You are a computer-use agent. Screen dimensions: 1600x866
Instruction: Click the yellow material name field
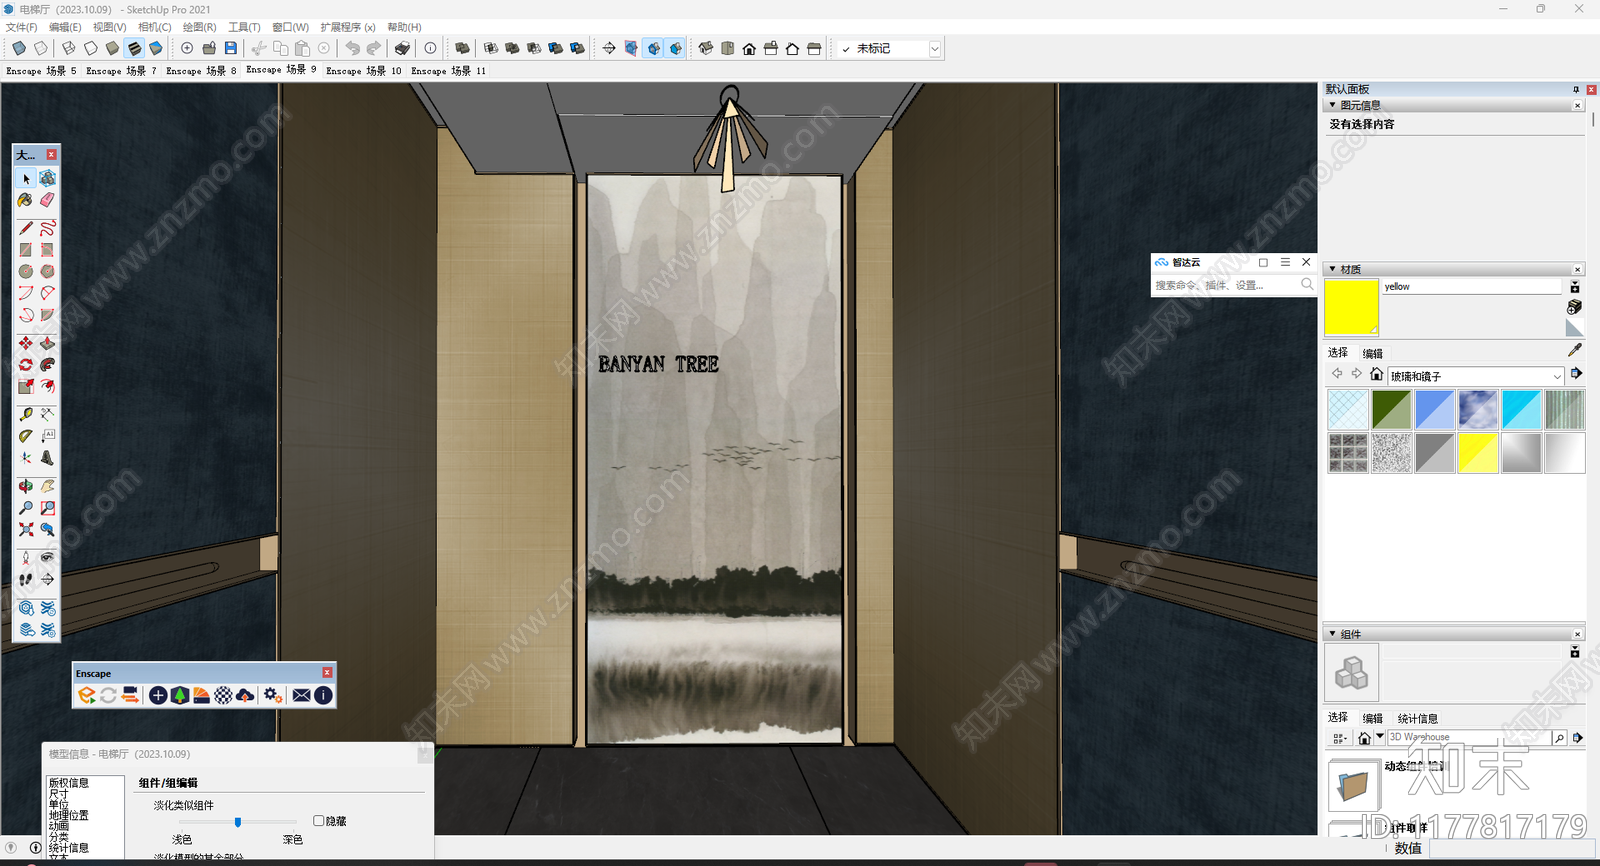1472,286
